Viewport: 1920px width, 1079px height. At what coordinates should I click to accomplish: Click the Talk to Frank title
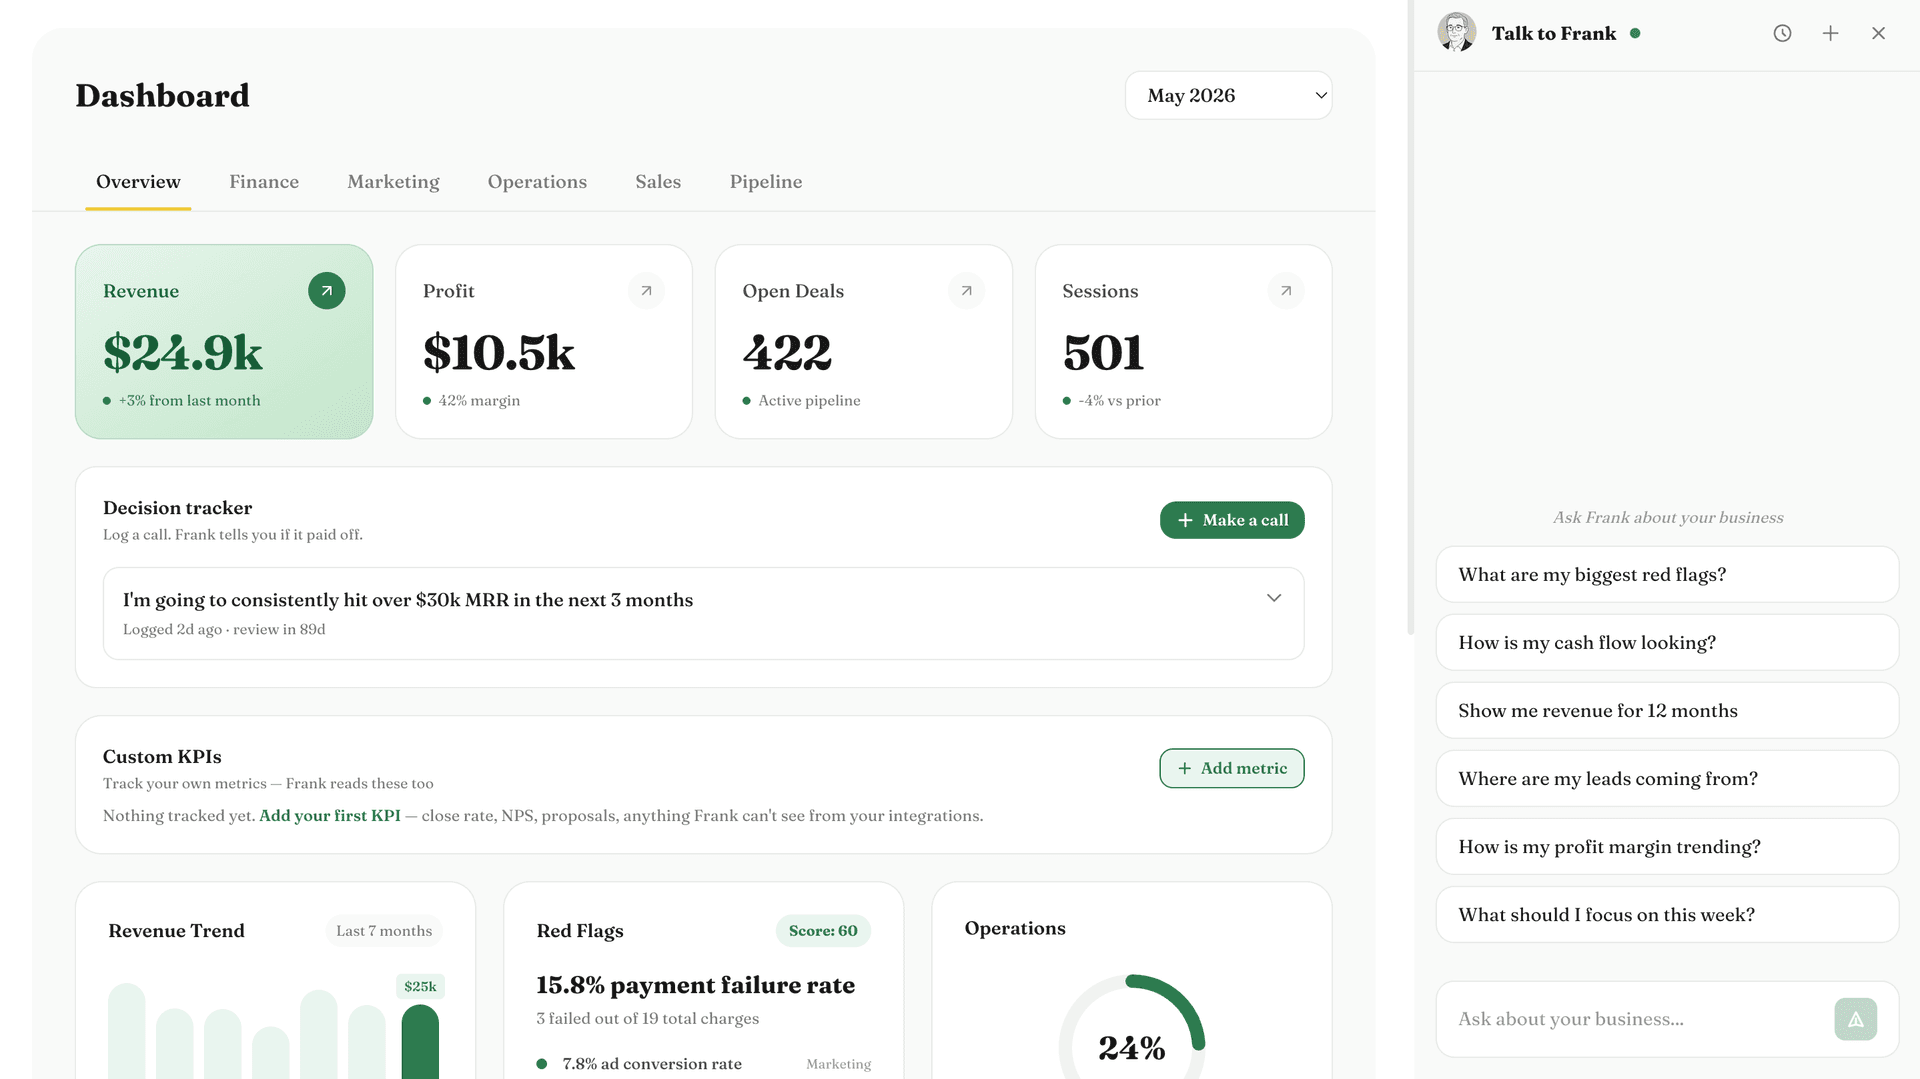[1553, 33]
